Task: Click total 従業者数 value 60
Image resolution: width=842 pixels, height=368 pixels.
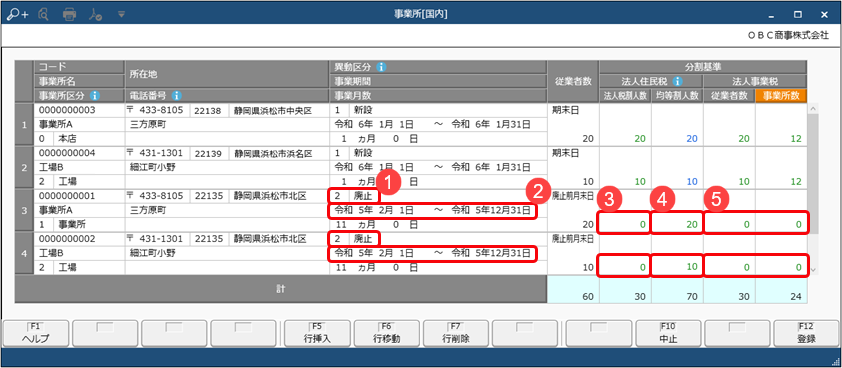Action: point(573,290)
